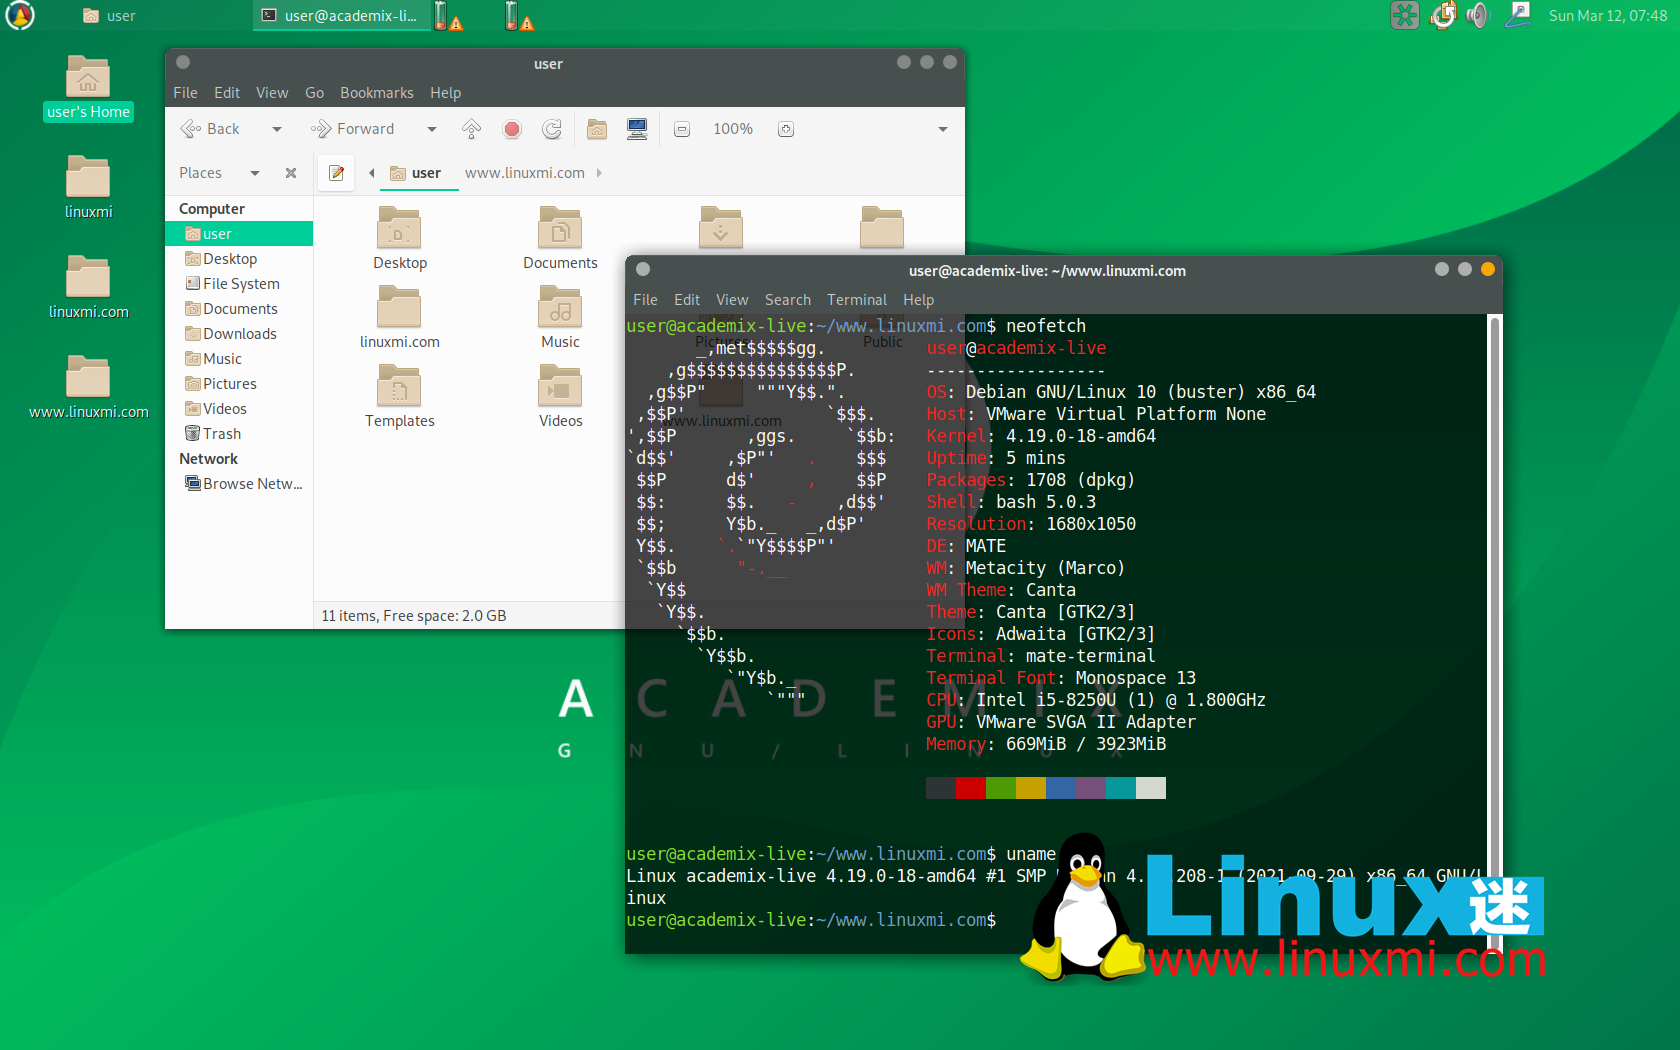Open the View menu in file manager
Screen dimensions: 1680x1050
coord(272,93)
